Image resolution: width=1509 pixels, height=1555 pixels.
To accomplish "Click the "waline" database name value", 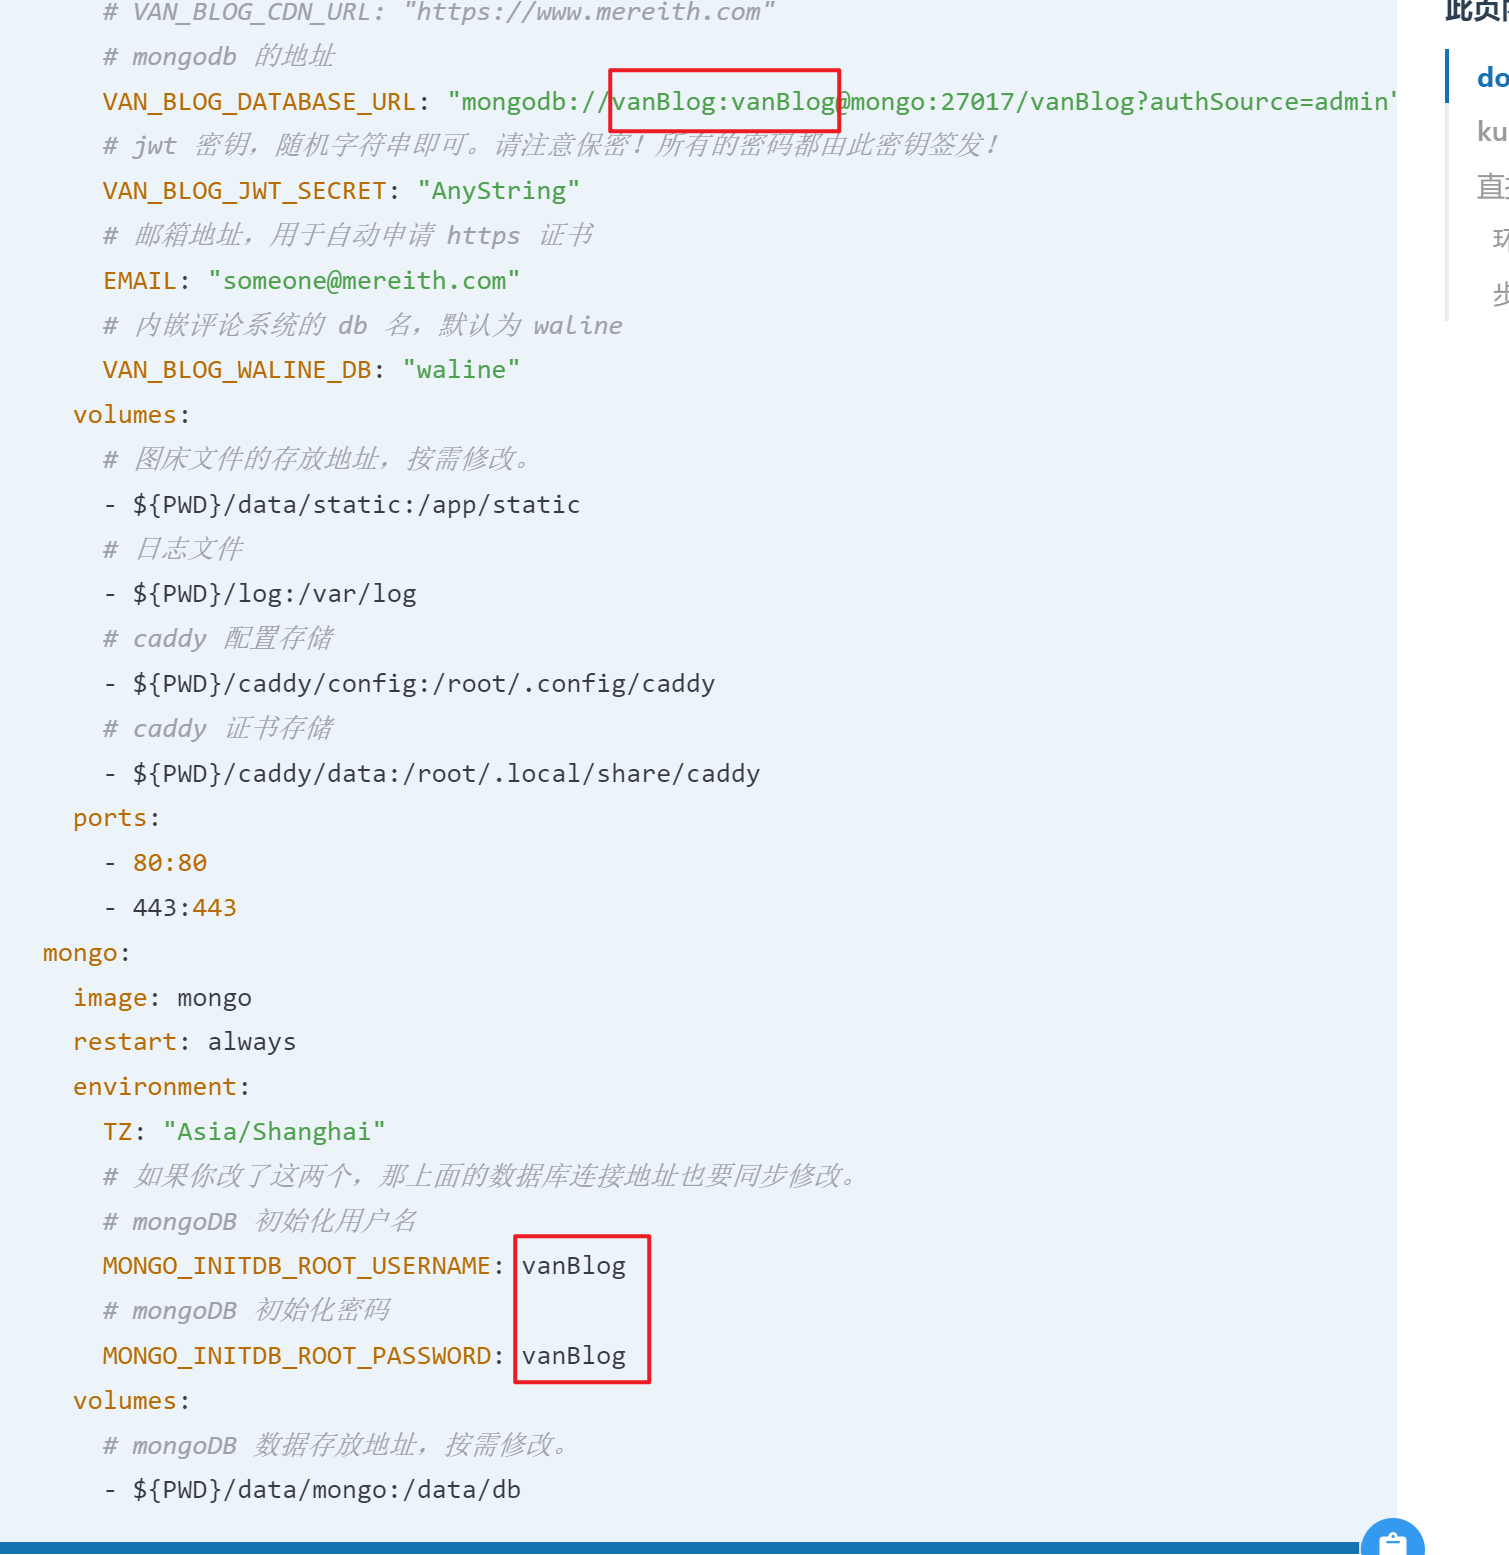I will 461,370.
